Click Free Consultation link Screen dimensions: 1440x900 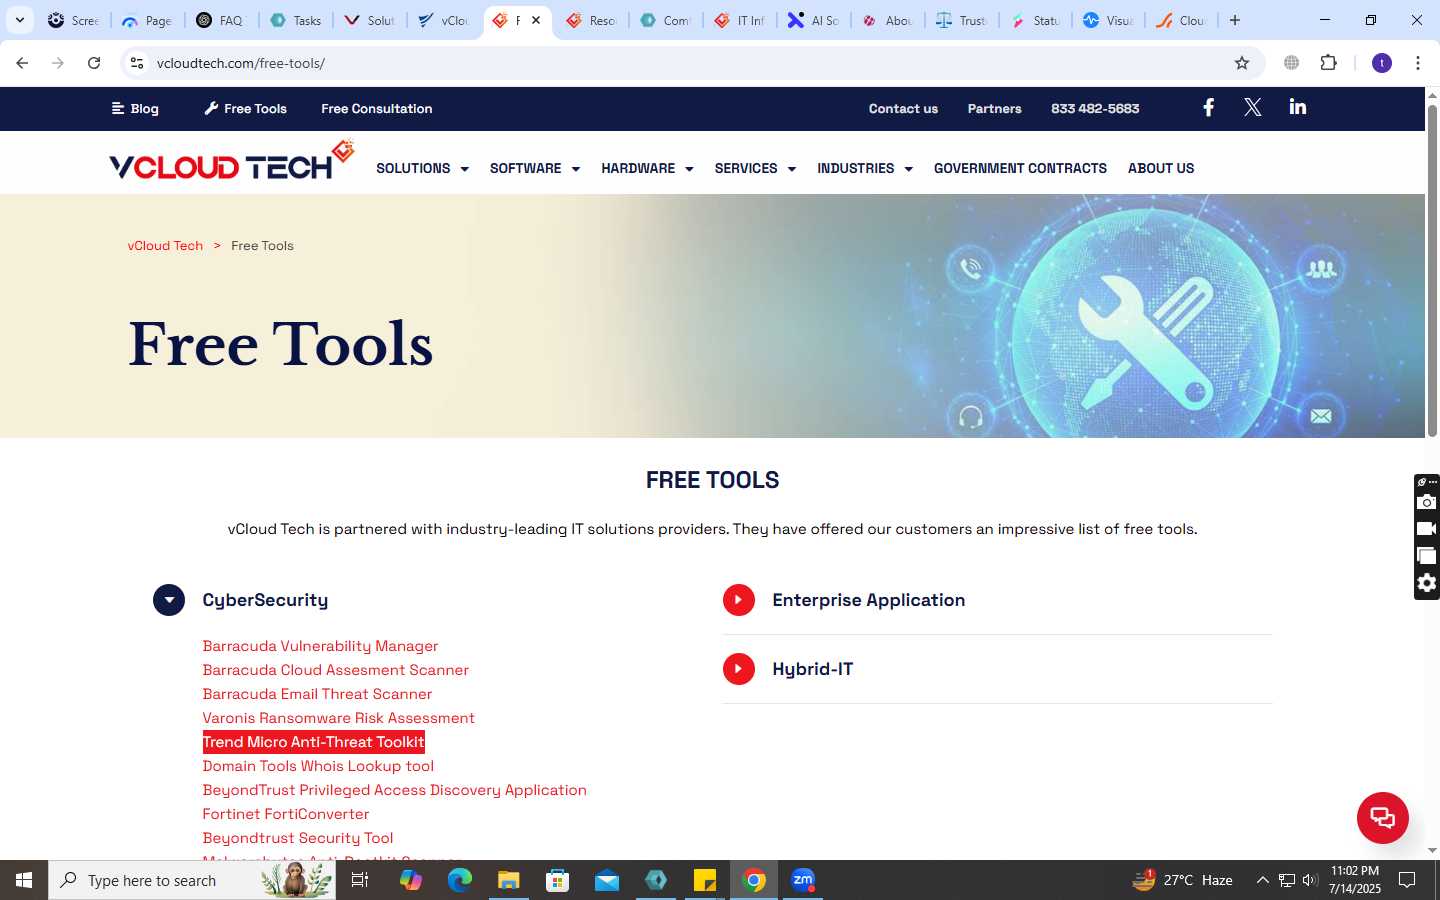[x=377, y=108]
